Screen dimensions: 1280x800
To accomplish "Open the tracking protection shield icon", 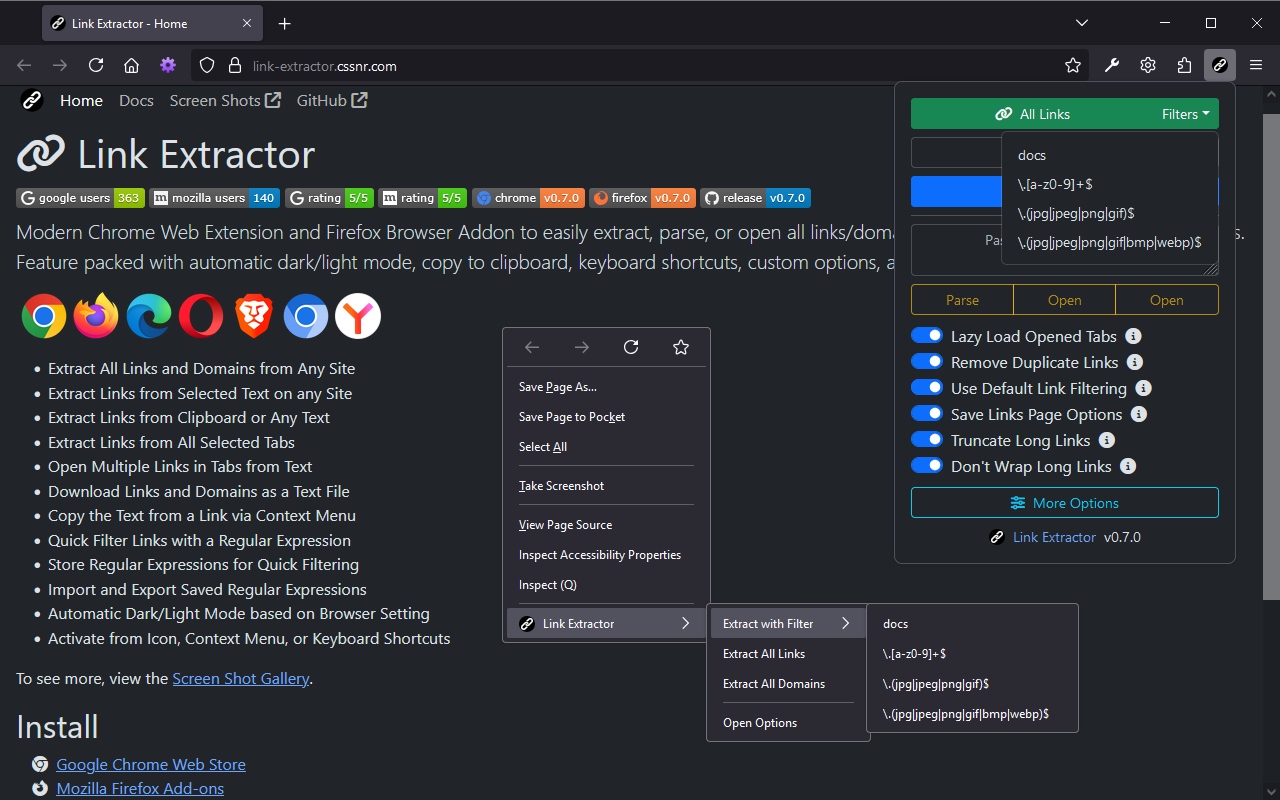I will coord(206,64).
